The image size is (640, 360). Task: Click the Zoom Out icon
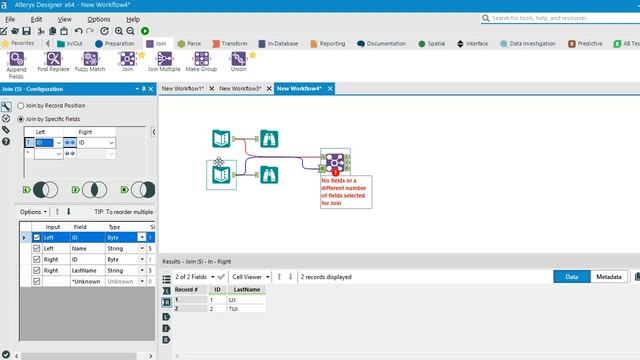130,31
